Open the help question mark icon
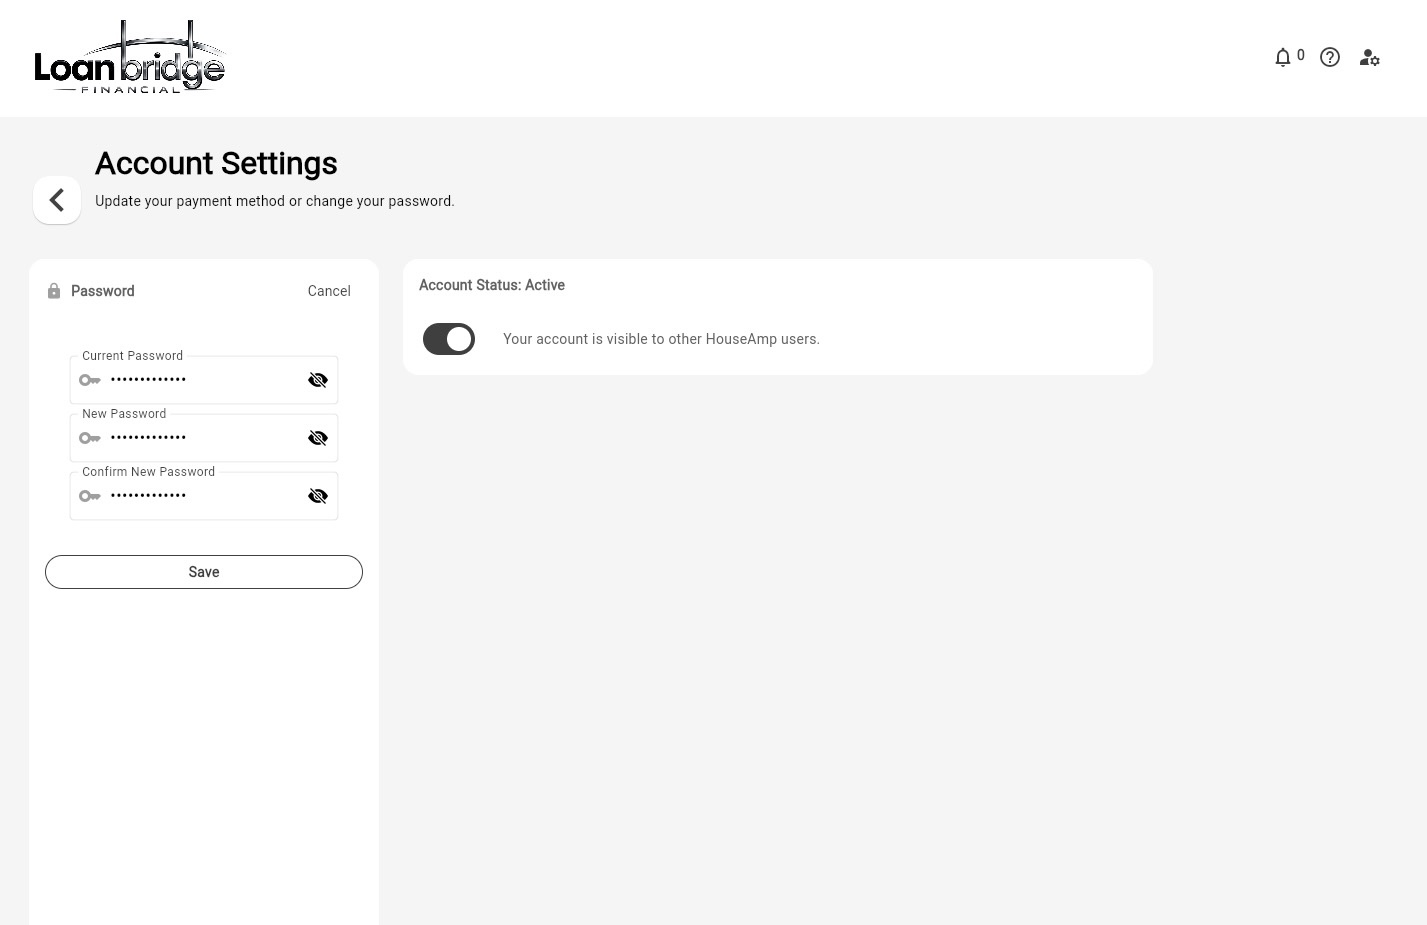 [x=1330, y=58]
